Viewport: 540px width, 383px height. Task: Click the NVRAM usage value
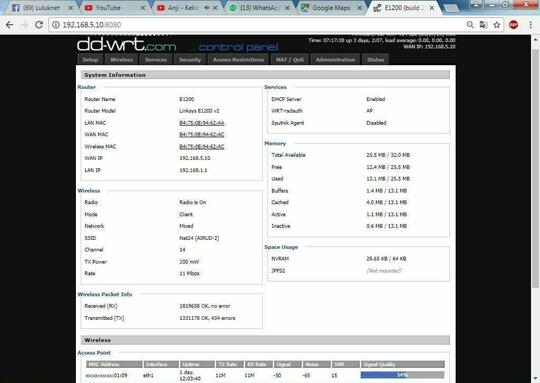[386, 259]
